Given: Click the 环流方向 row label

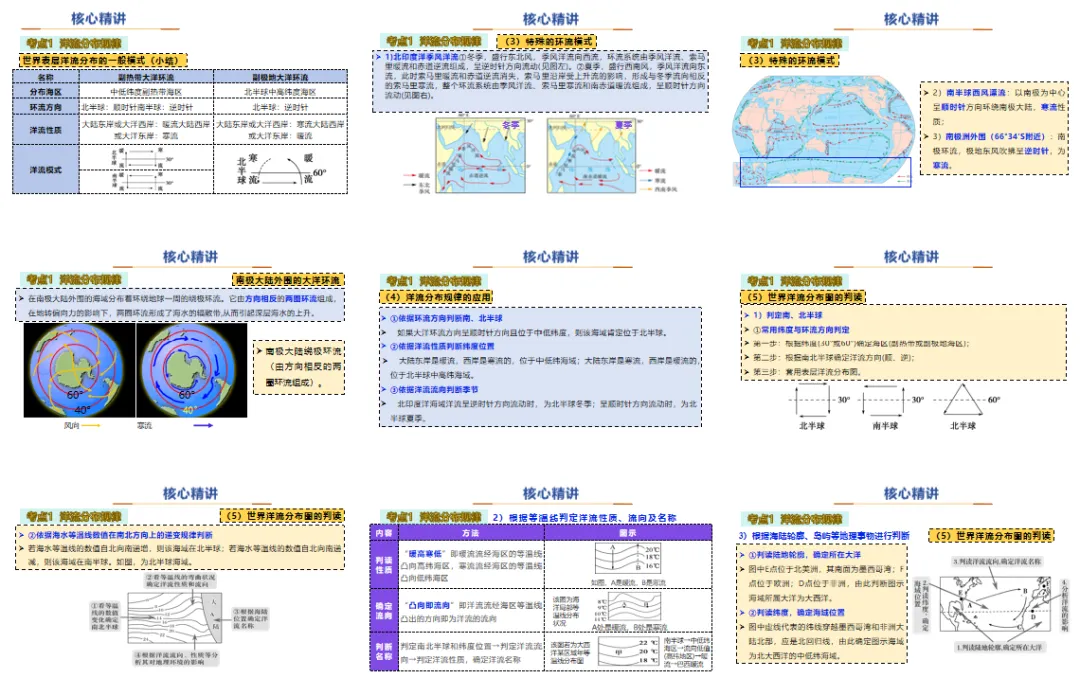Looking at the screenshot, I should click(45, 107).
